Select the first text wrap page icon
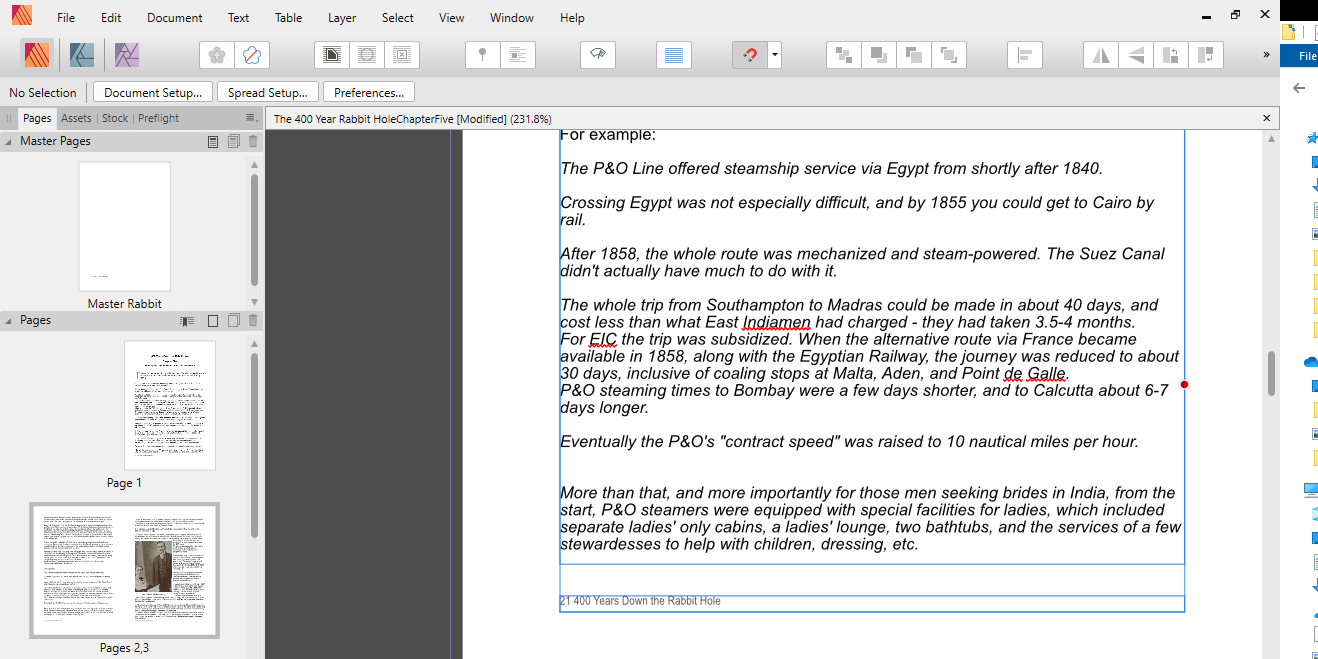The width and height of the screenshot is (1318, 659). 332,55
